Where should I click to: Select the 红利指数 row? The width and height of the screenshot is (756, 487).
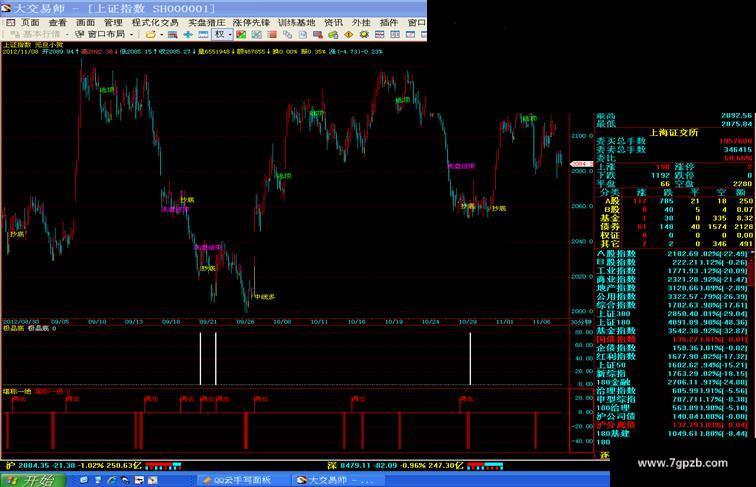(x=674, y=356)
